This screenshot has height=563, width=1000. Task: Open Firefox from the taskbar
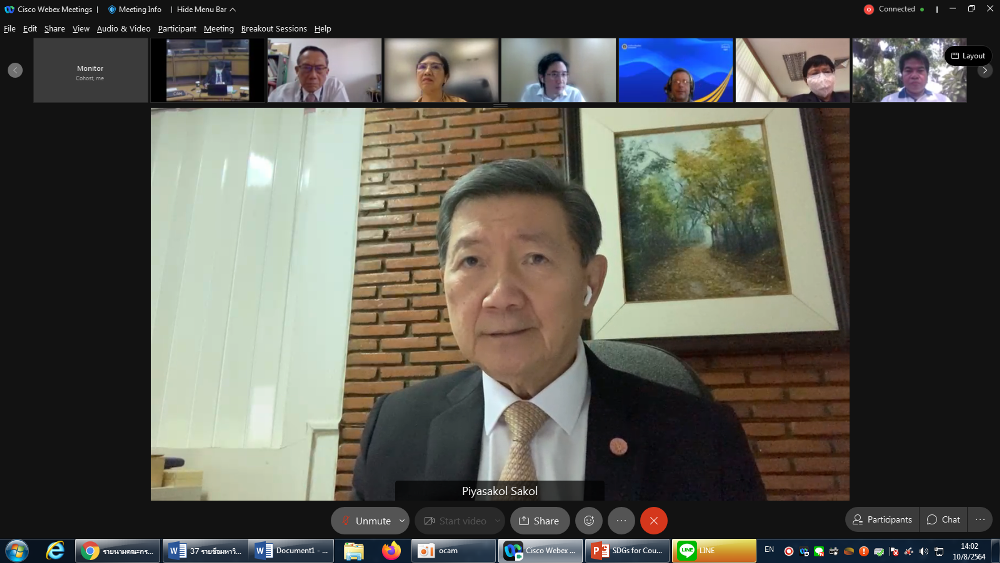[x=391, y=551]
